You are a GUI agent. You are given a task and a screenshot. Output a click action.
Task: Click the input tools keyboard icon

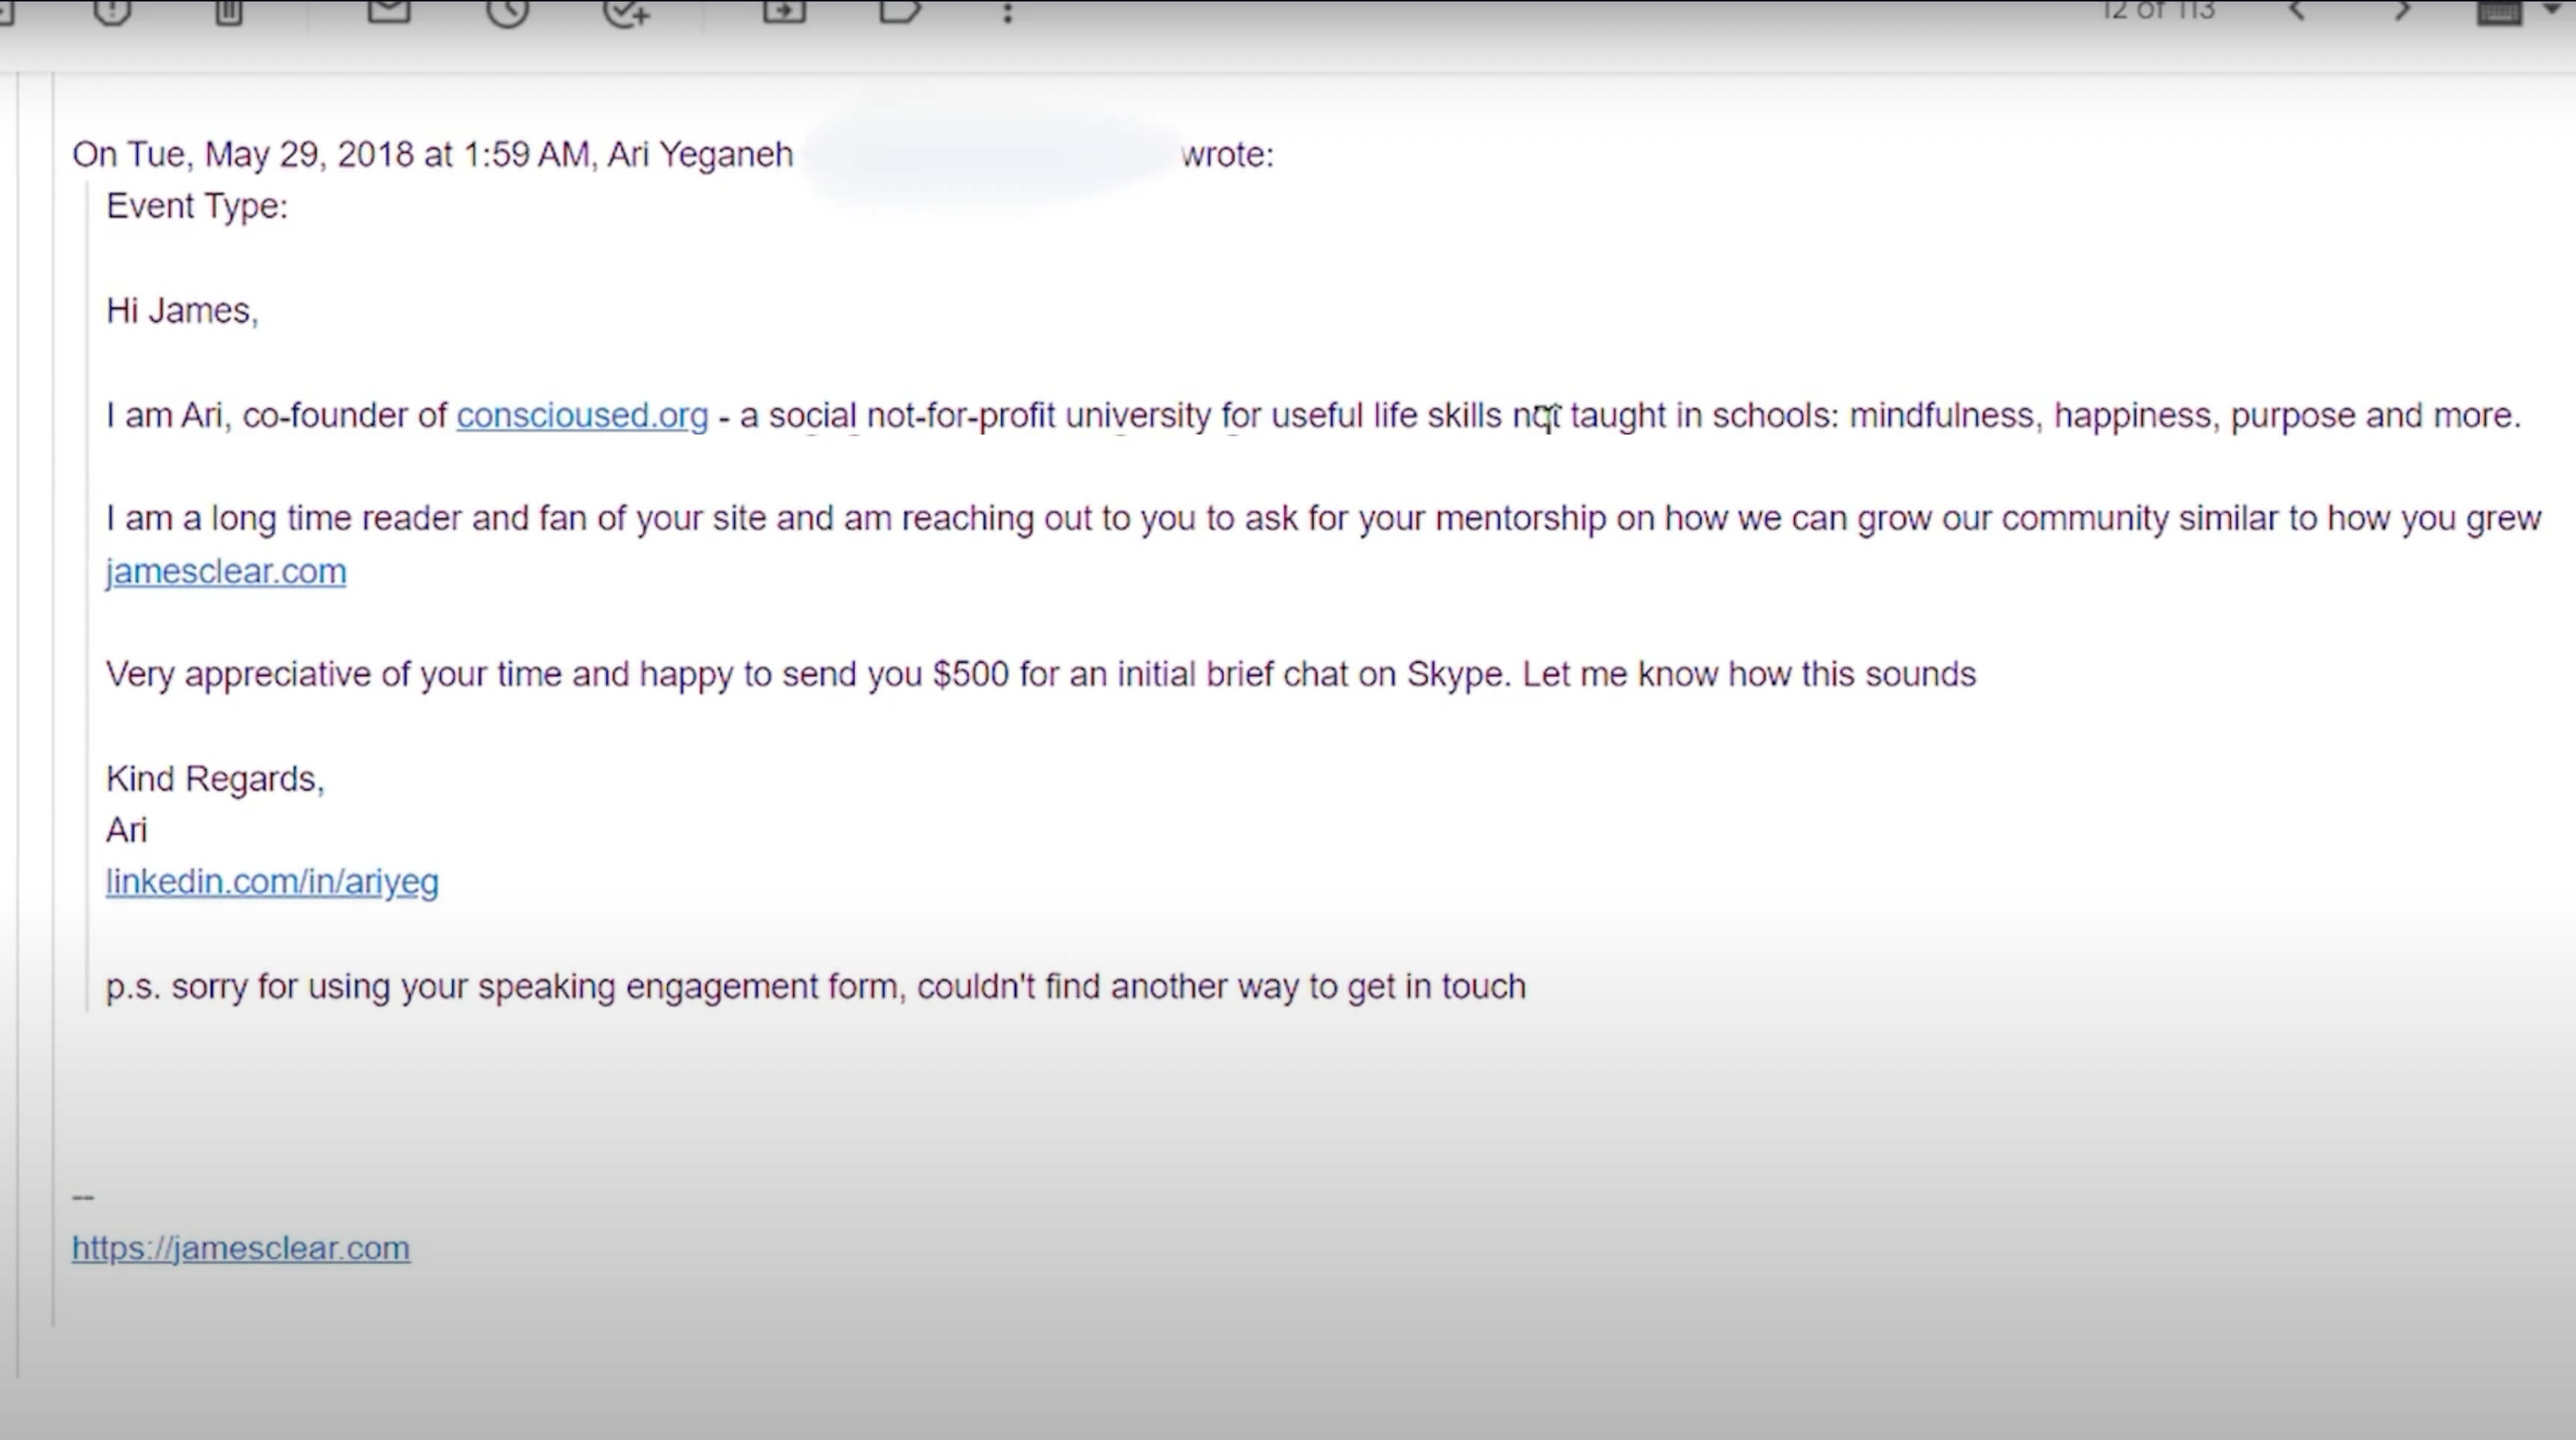pyautogui.click(x=2498, y=12)
